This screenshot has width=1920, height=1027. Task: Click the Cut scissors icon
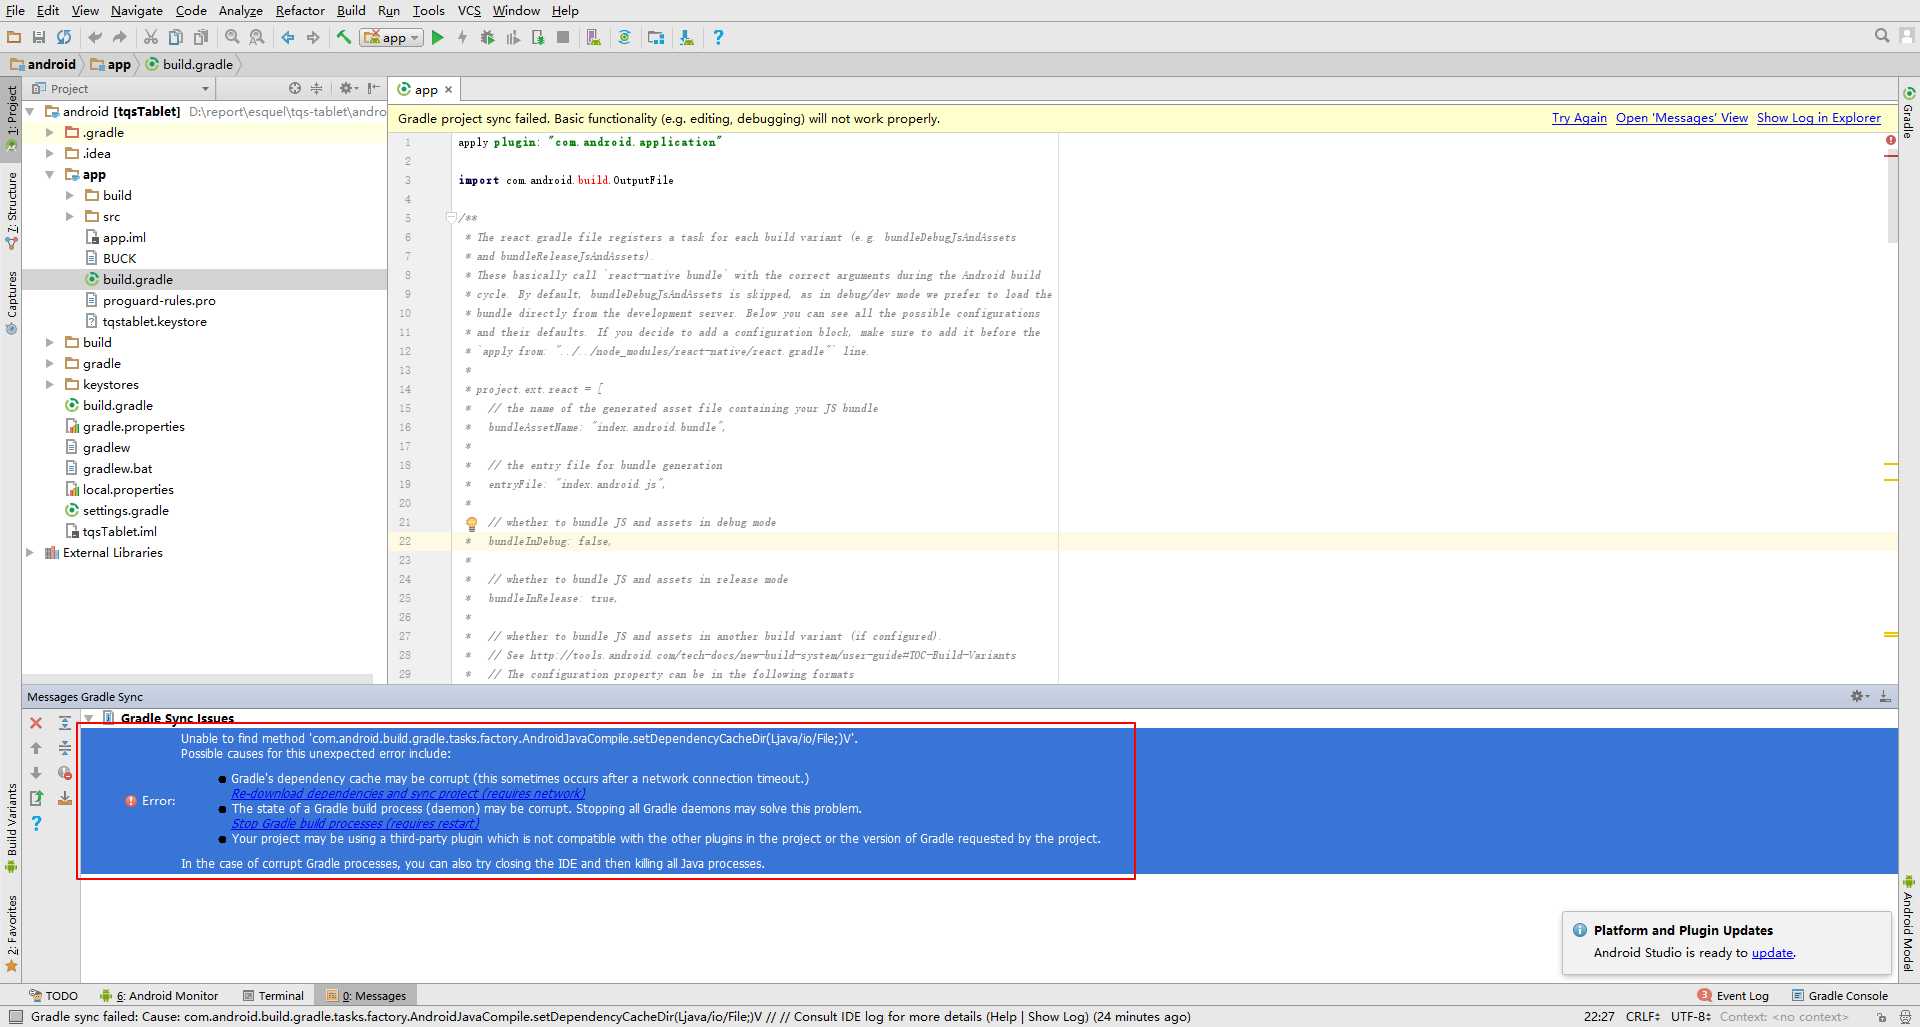[x=151, y=37]
